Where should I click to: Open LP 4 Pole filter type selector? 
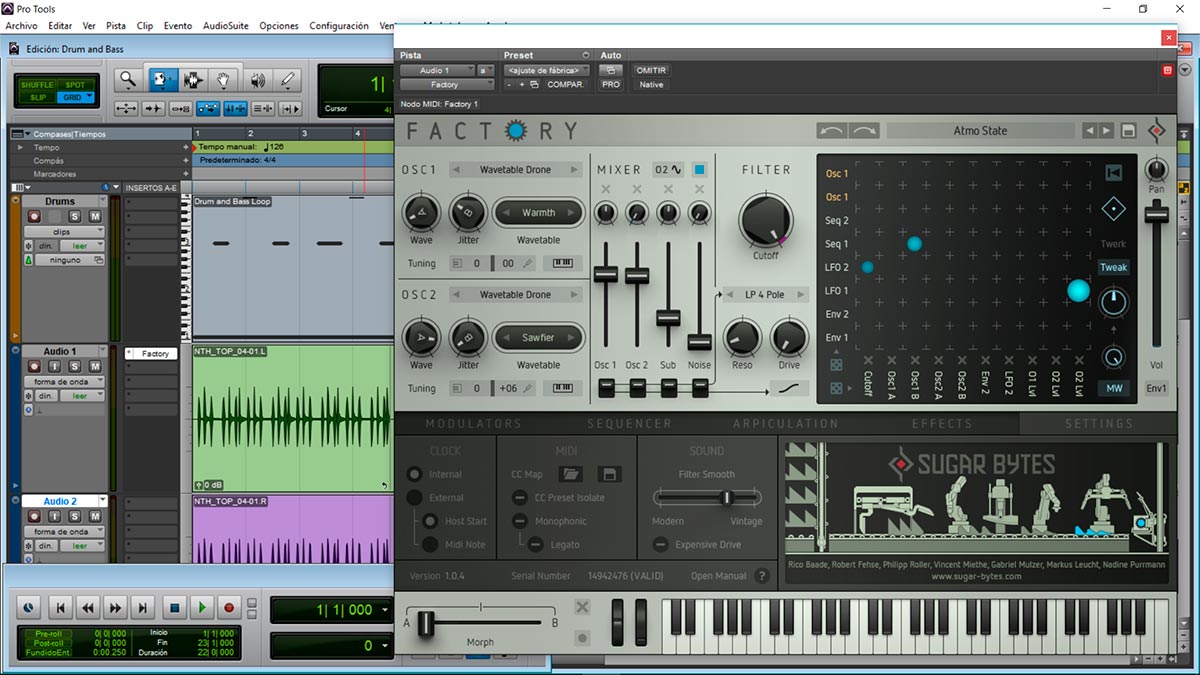pyautogui.click(x=764, y=295)
